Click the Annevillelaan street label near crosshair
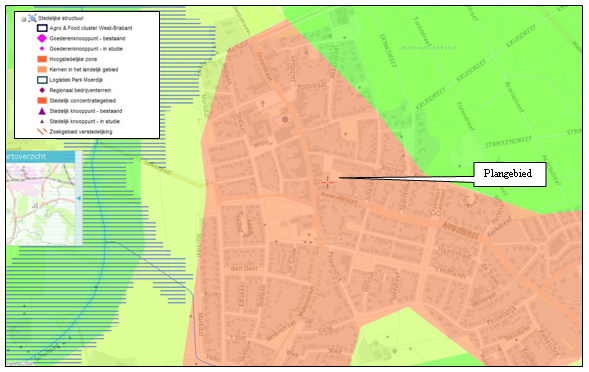This screenshot has width=589, height=372. coord(339,197)
